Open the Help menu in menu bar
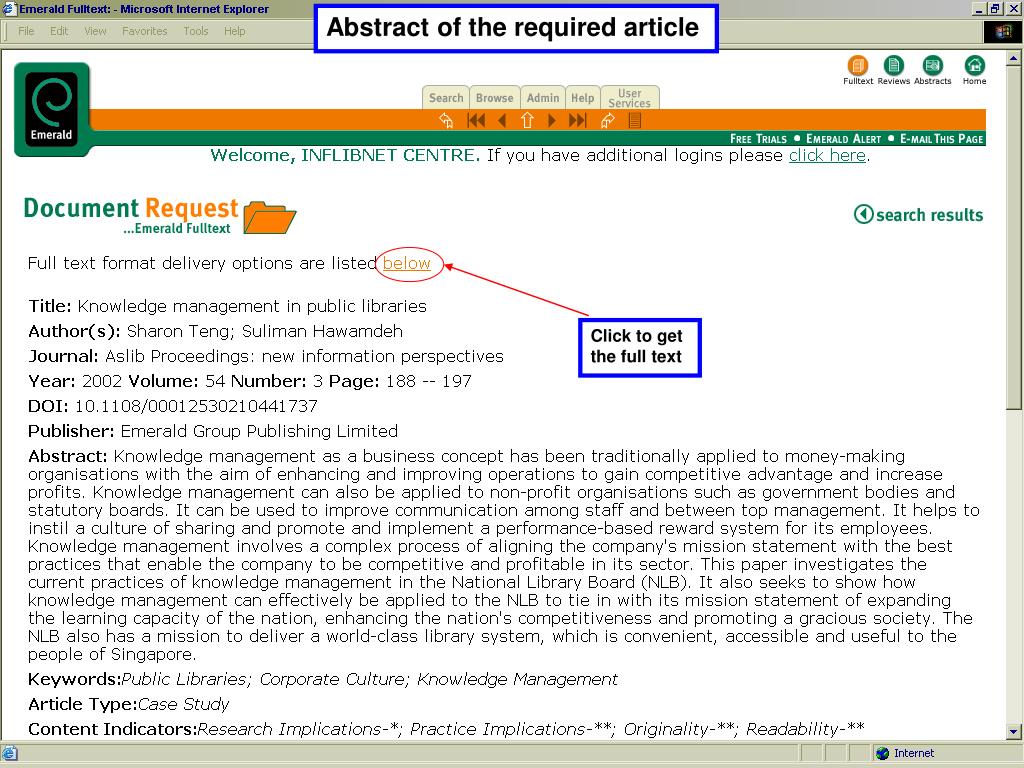 (234, 31)
